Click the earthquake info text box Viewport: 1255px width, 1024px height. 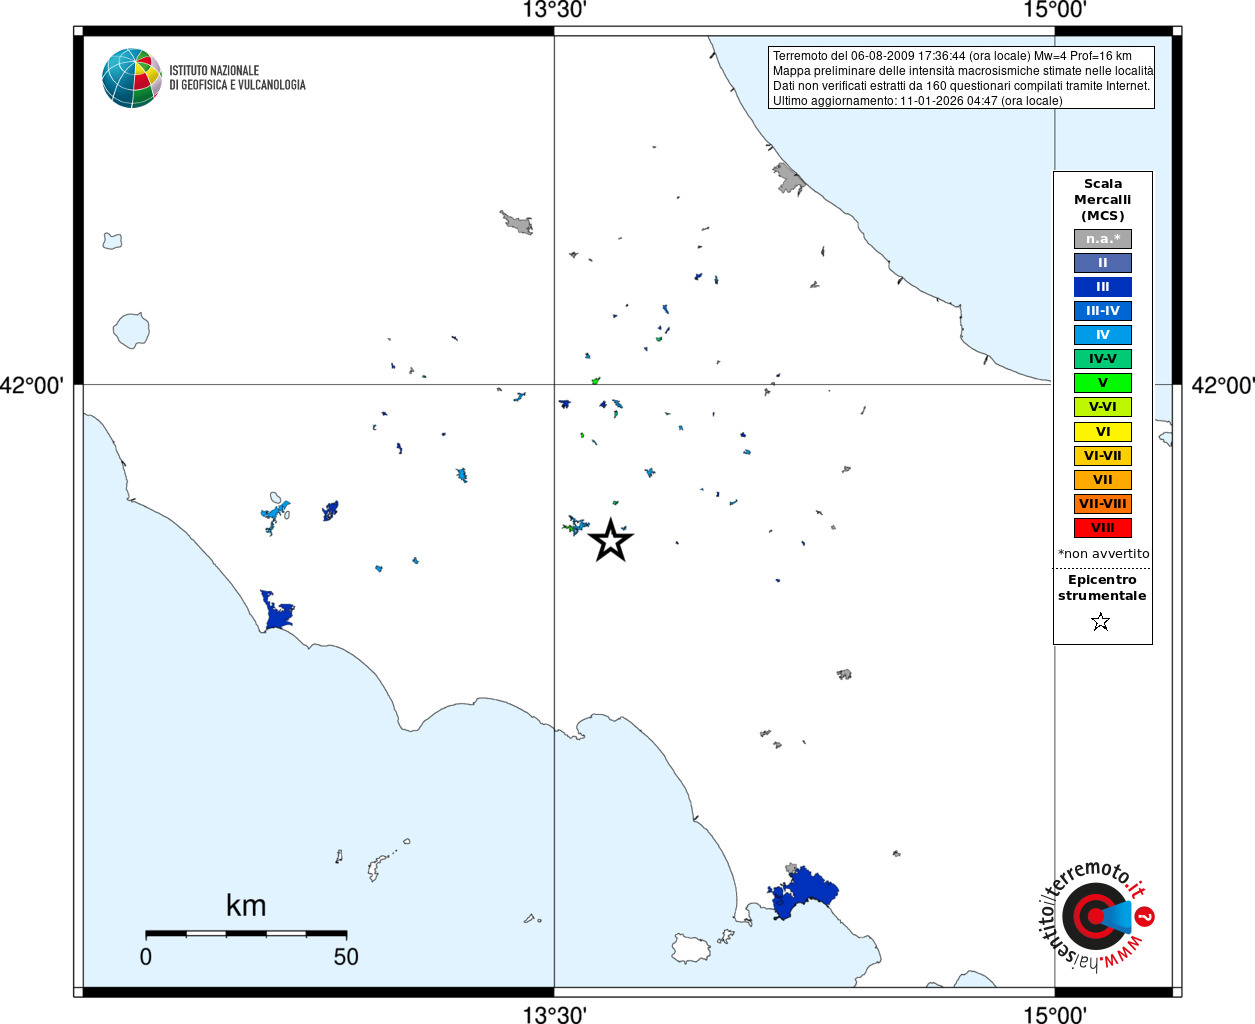pos(962,78)
